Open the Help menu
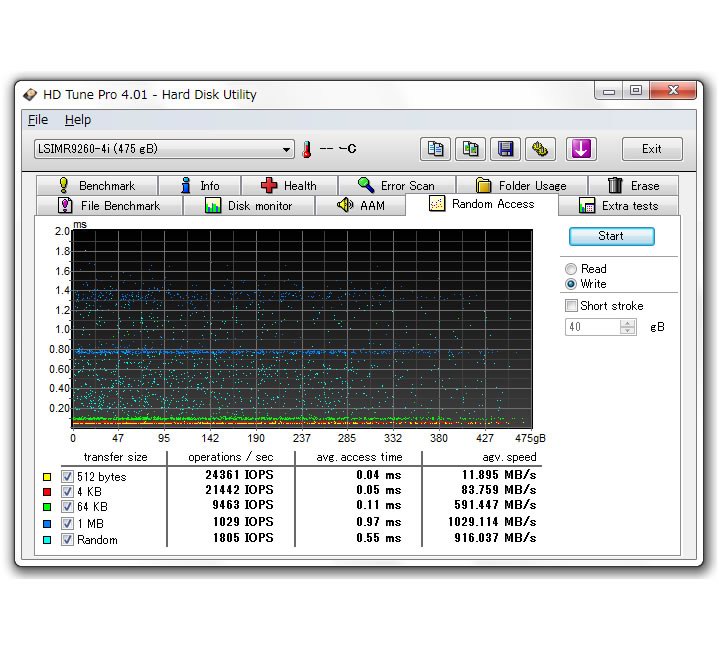The width and height of the screenshot is (719, 650). point(78,120)
